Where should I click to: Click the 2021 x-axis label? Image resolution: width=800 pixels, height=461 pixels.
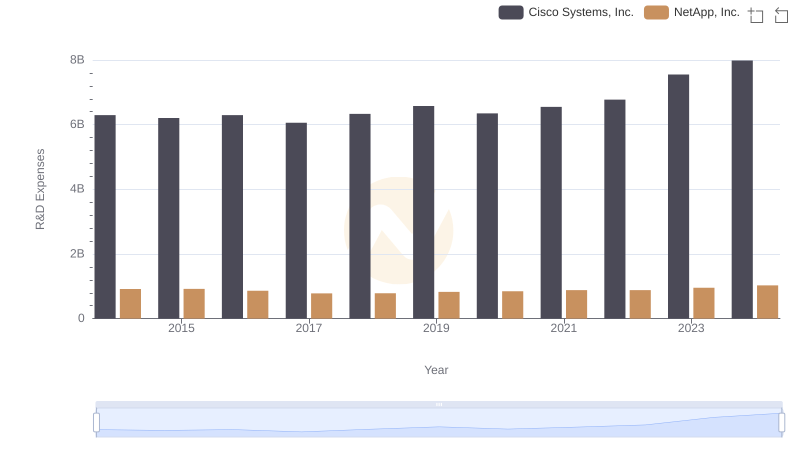[x=564, y=328]
